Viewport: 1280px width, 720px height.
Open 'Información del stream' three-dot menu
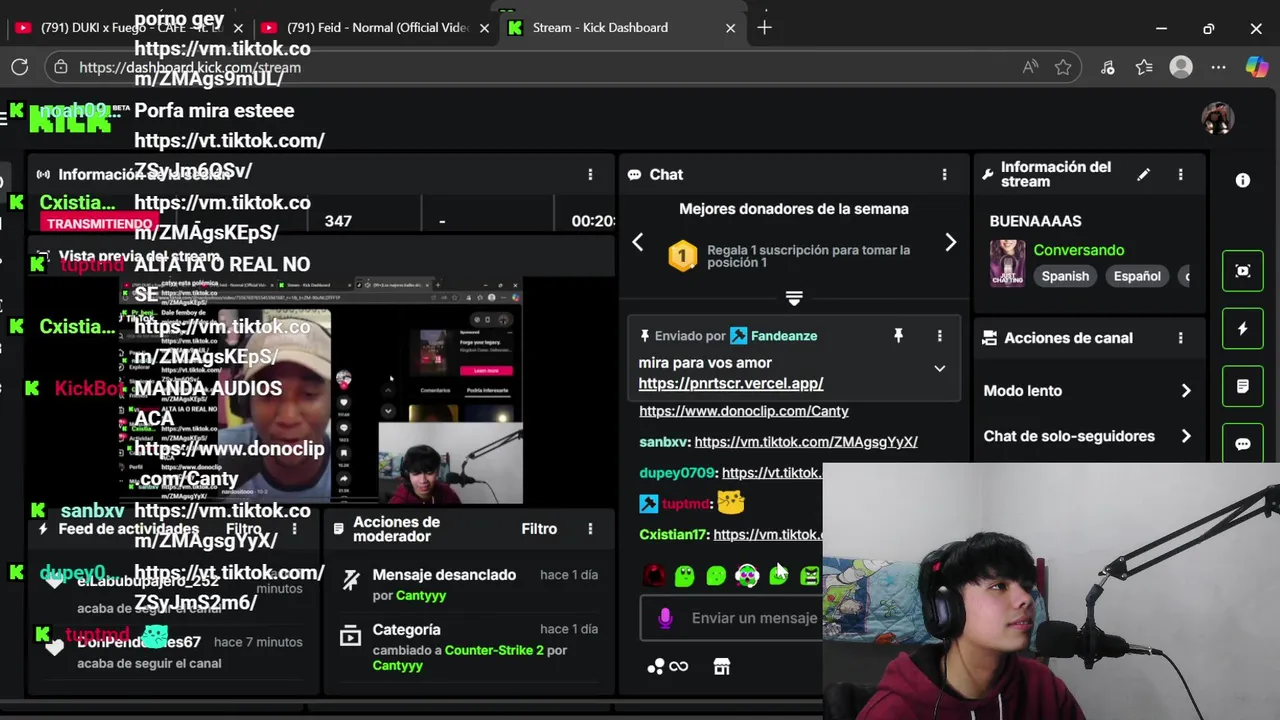(x=1180, y=174)
